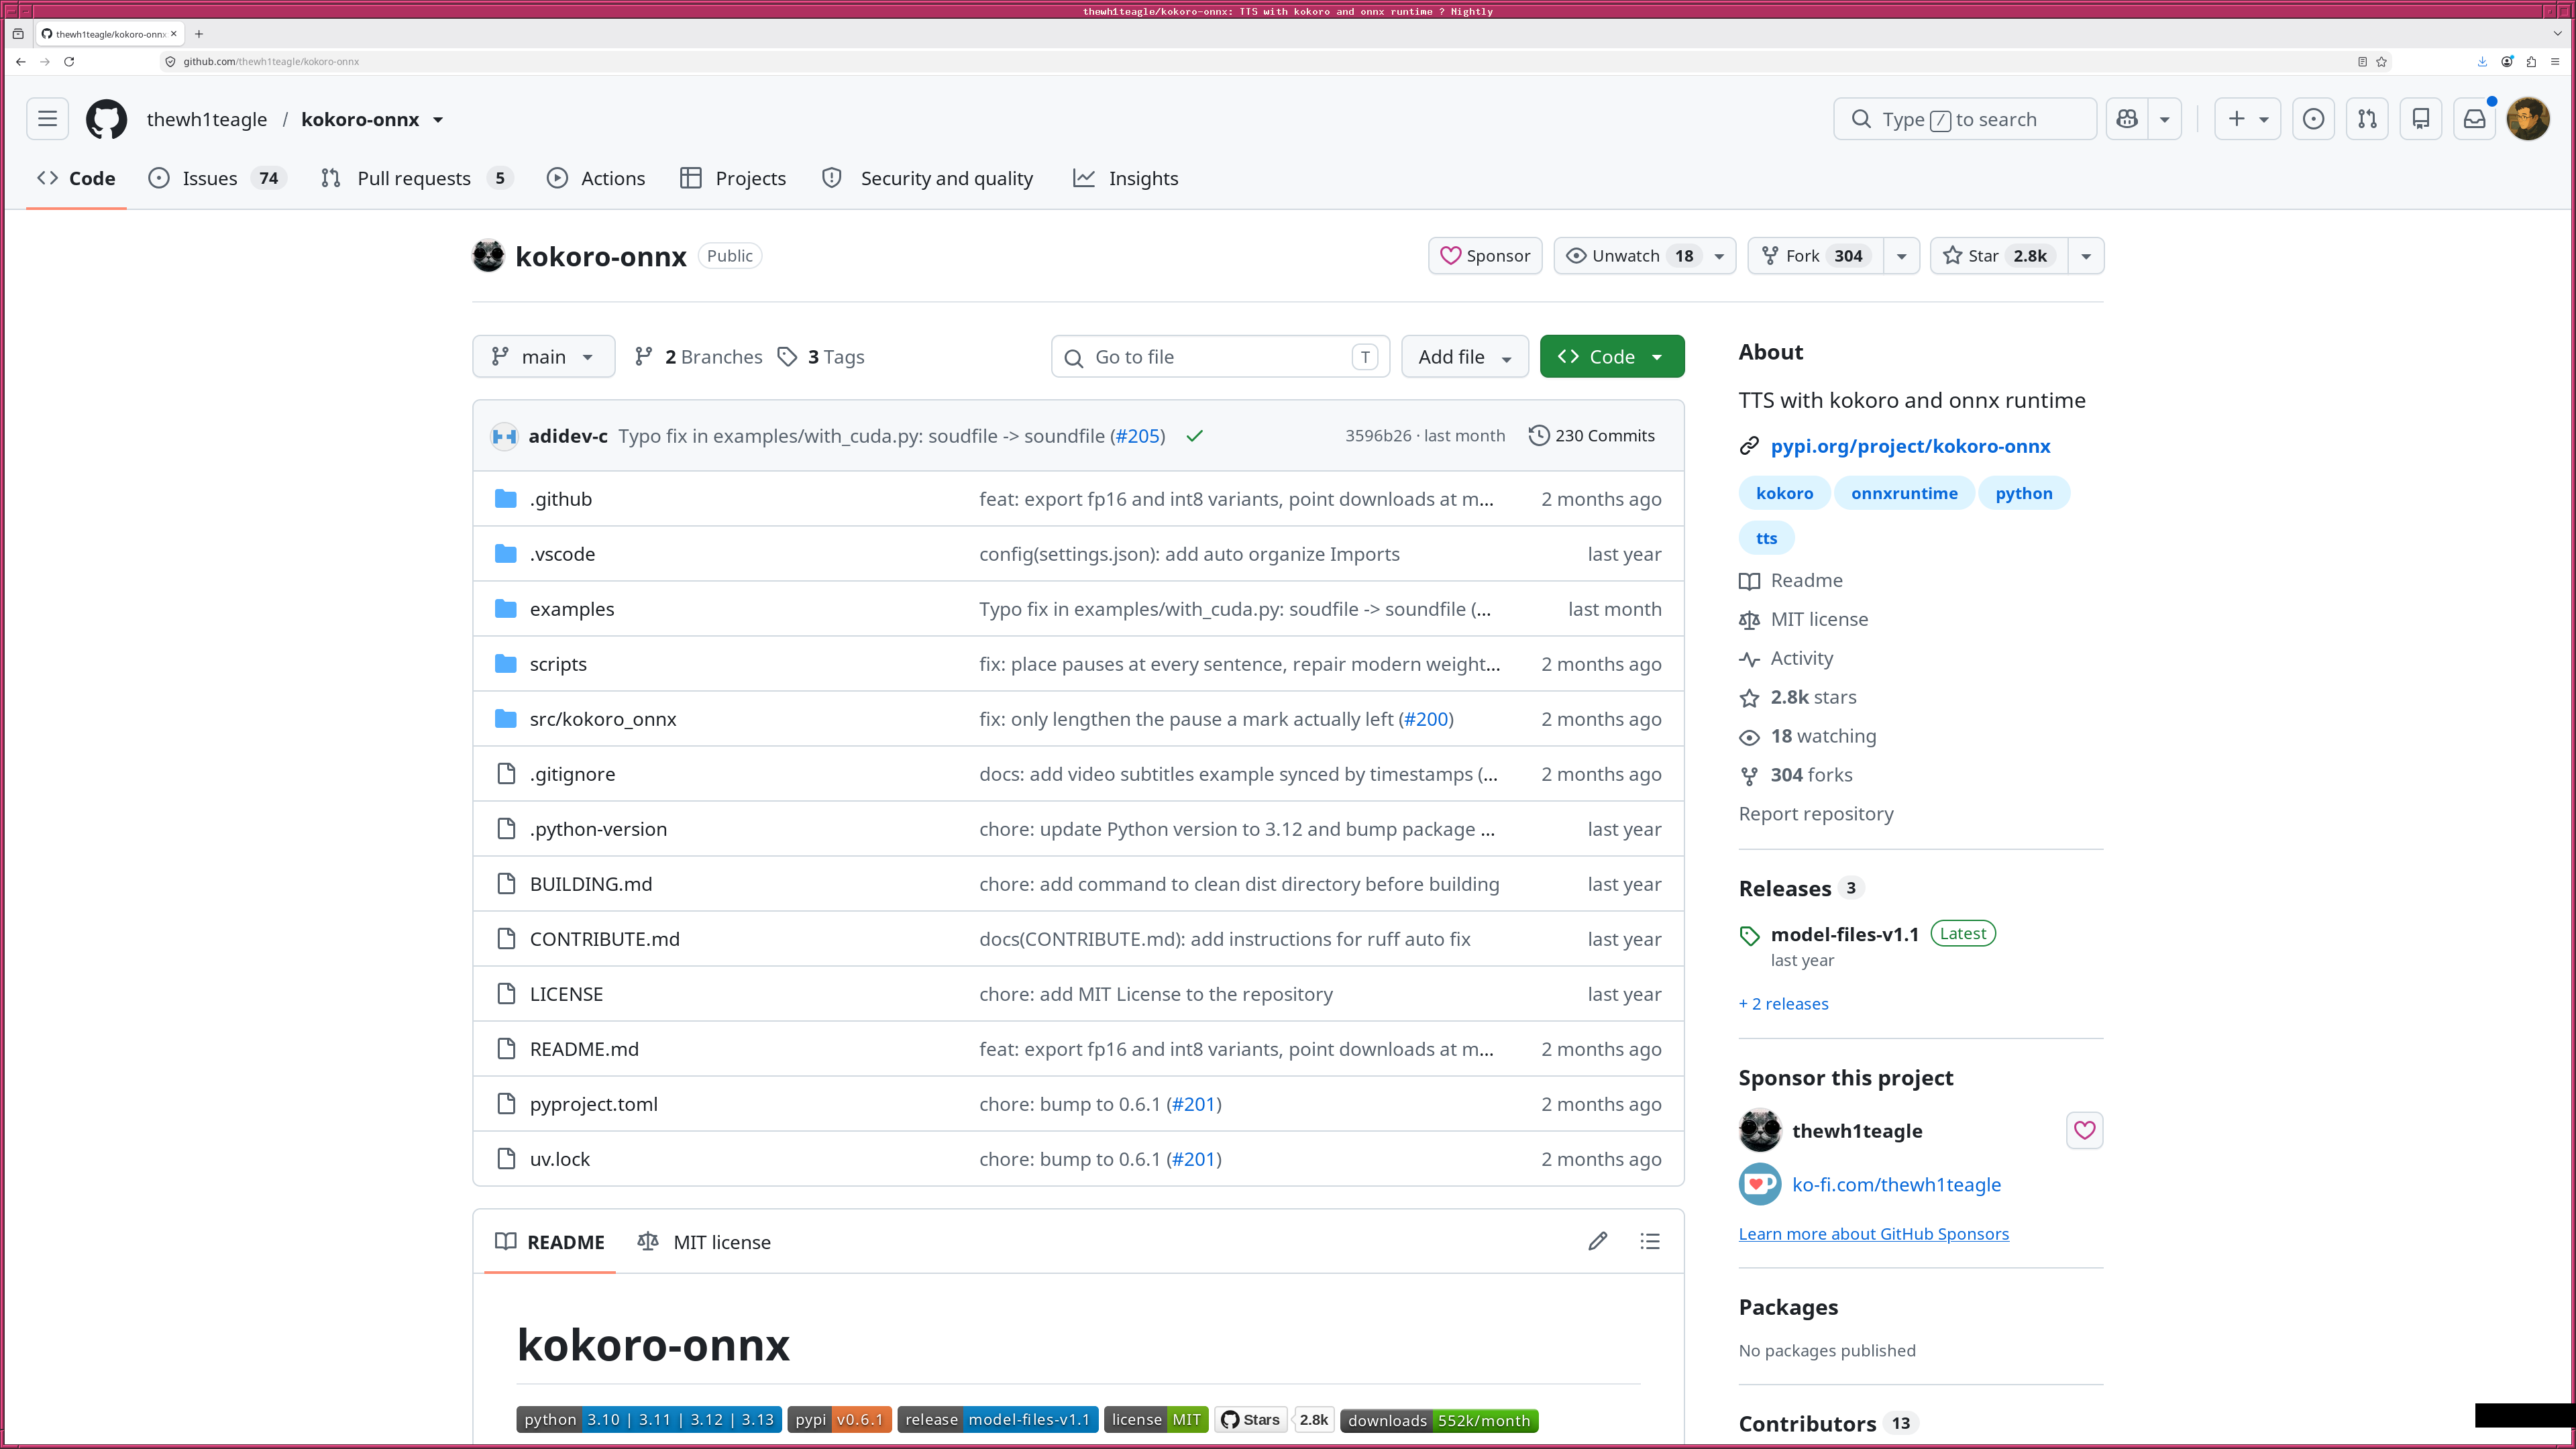This screenshot has width=2576, height=1449.
Task: Open the pypi.org/project/kokoro-onnx link
Action: point(1910,446)
